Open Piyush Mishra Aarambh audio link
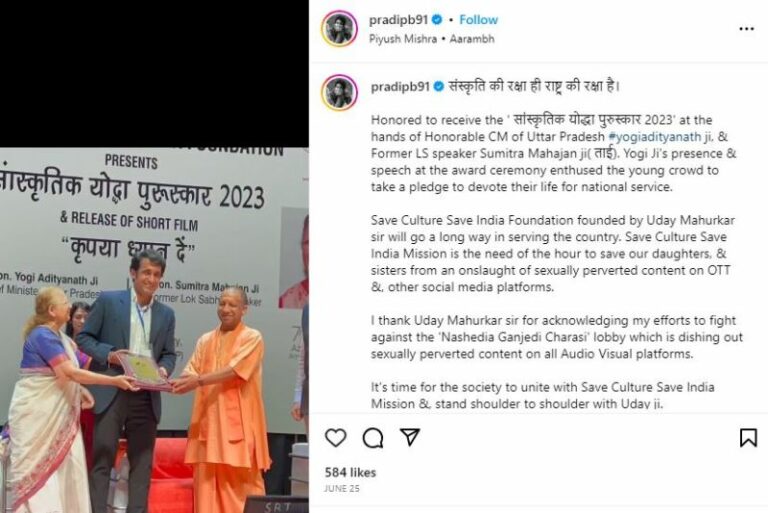The height and width of the screenshot is (513, 768). click(x=432, y=39)
